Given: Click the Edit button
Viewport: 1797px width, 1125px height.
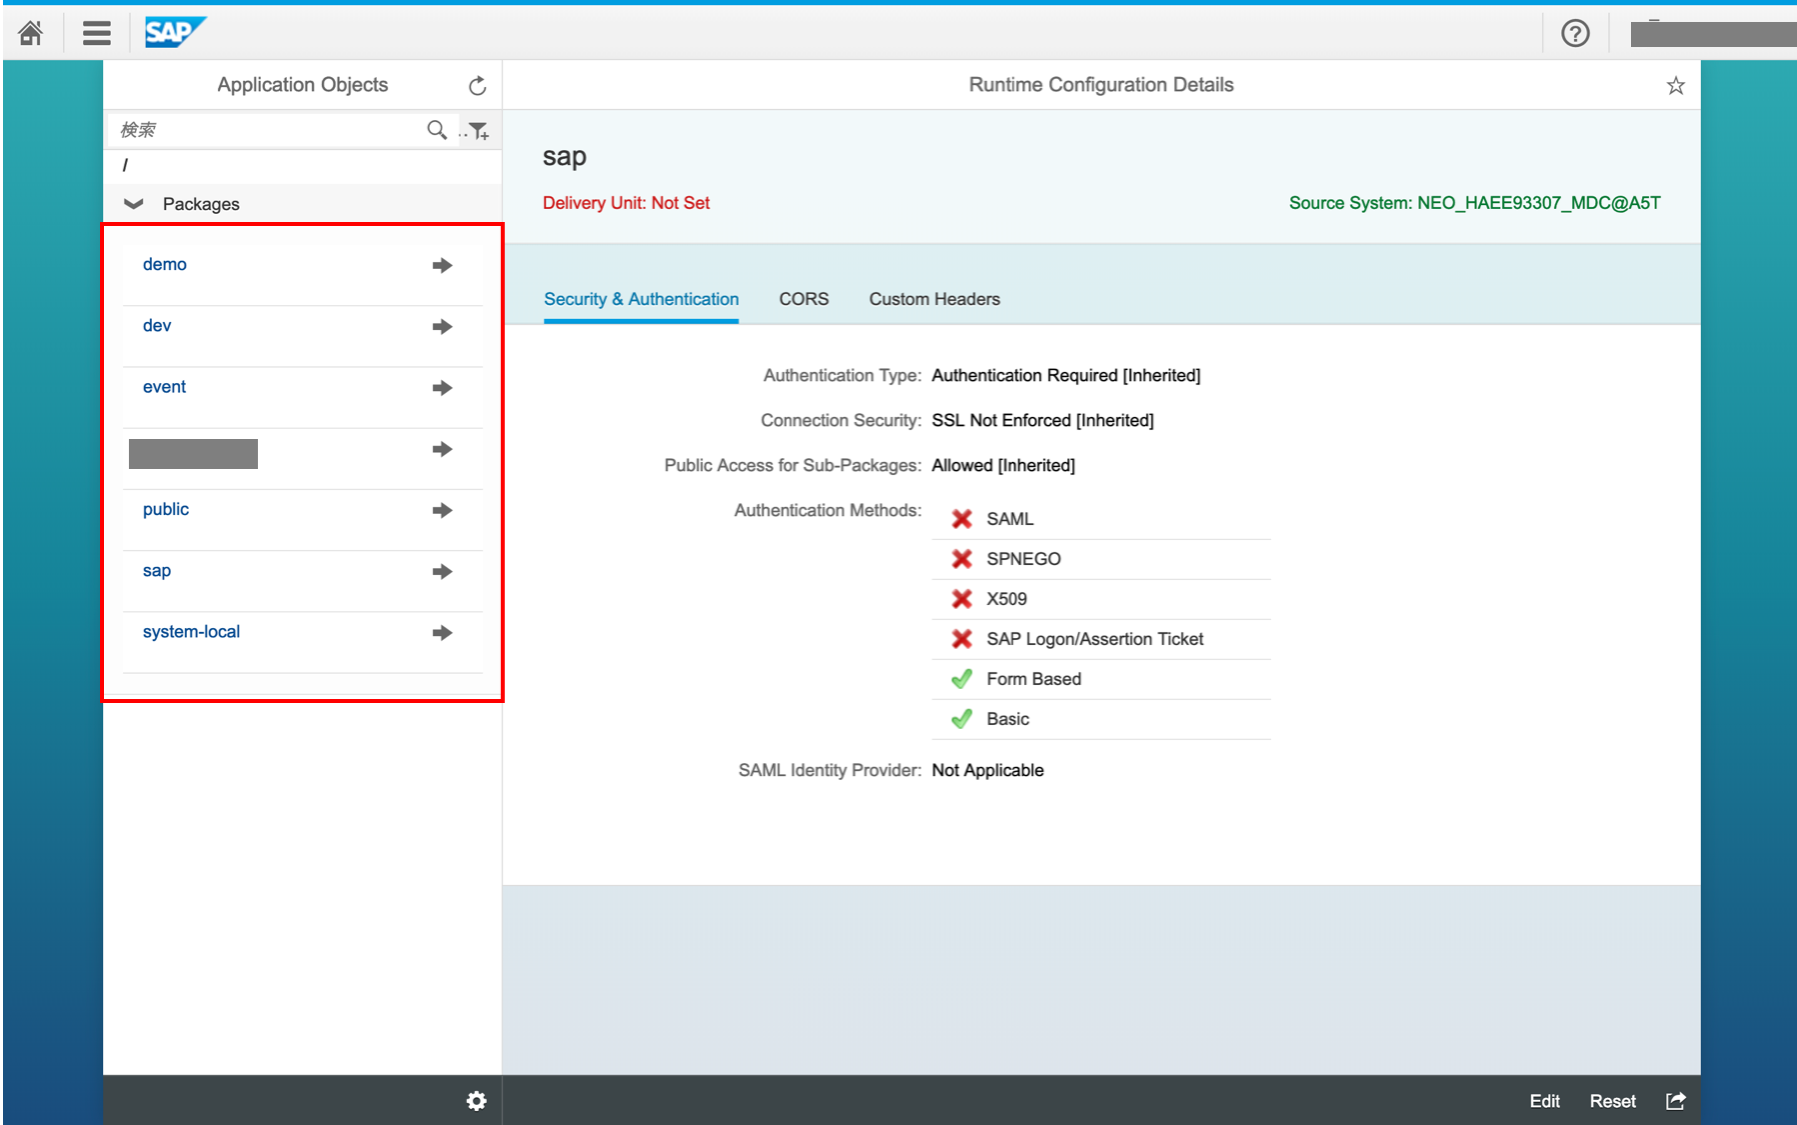Looking at the screenshot, I should (x=1543, y=1100).
